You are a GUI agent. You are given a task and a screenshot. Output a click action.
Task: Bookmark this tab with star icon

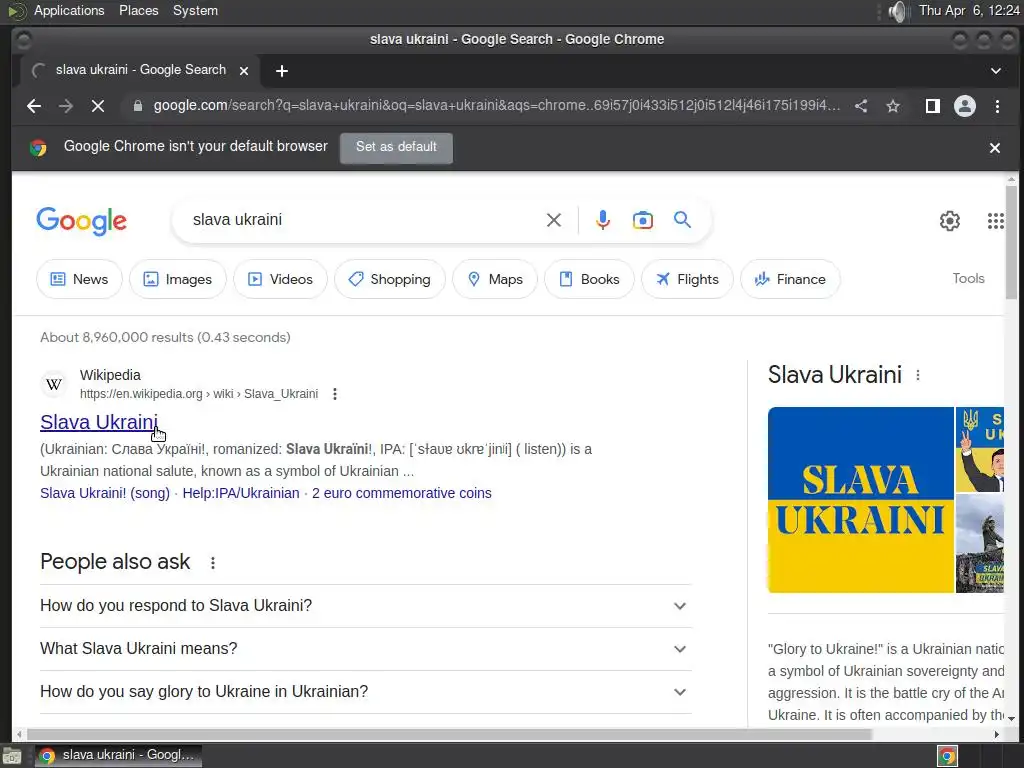[893, 106]
